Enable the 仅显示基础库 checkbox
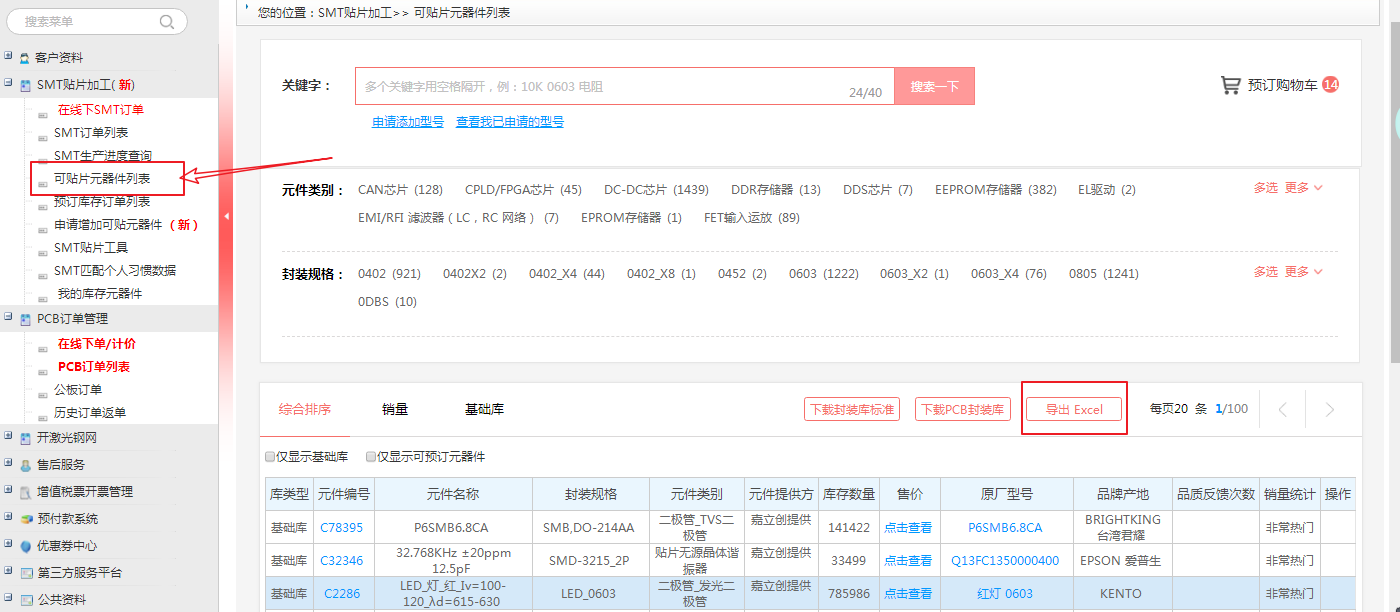 269,456
